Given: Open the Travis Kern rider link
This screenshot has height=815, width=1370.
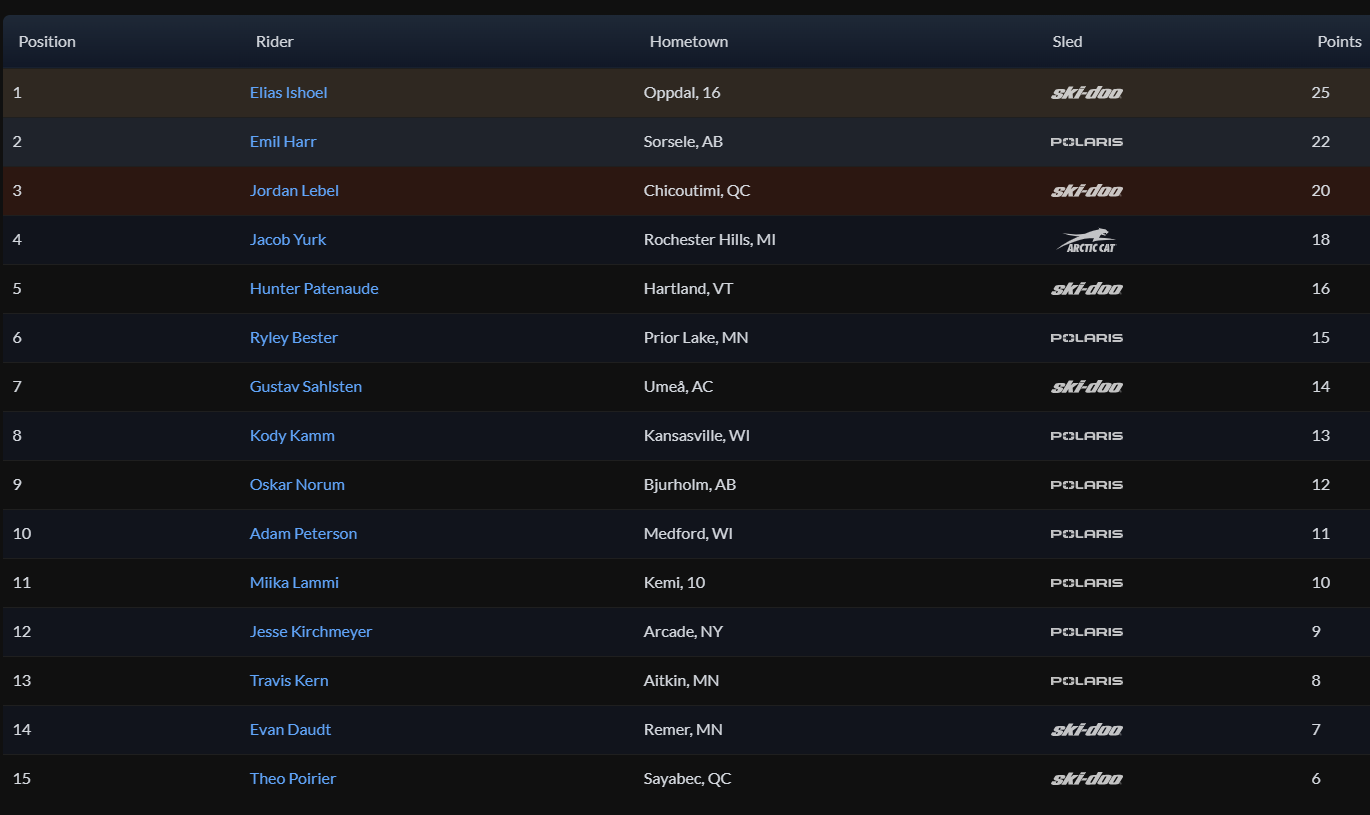Looking at the screenshot, I should click(x=289, y=680).
